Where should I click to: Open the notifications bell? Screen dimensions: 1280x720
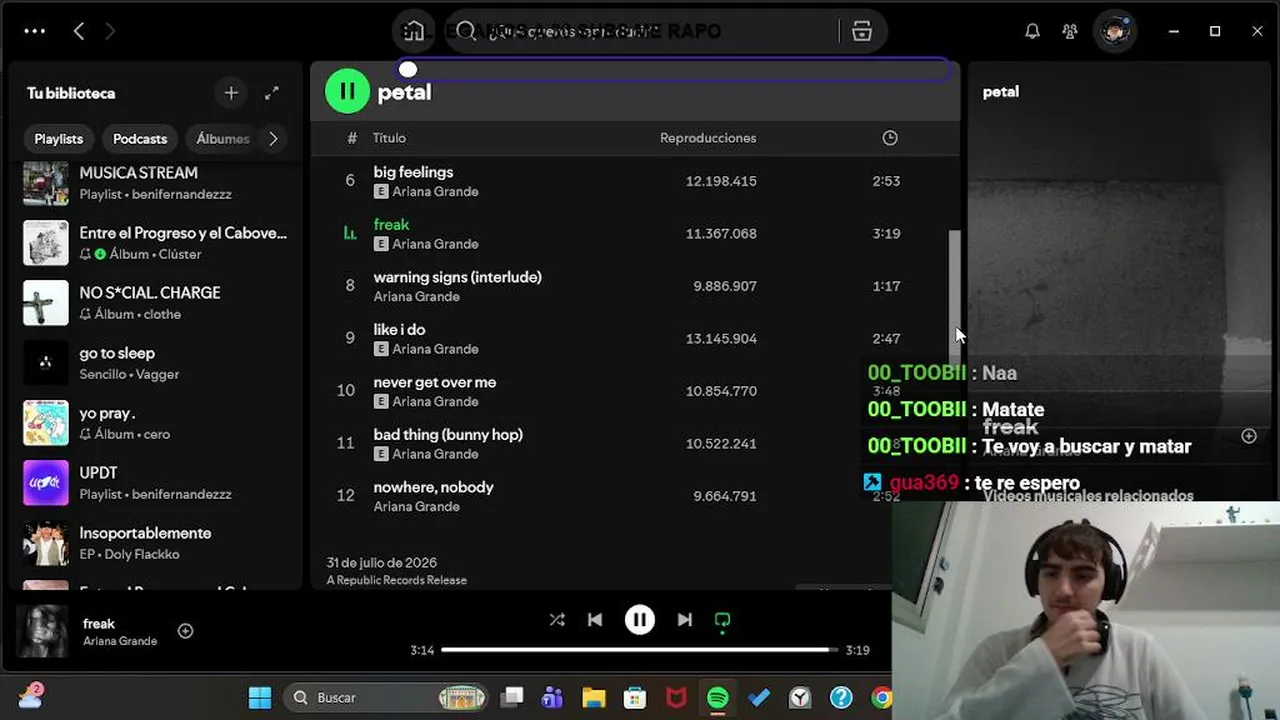(1032, 31)
